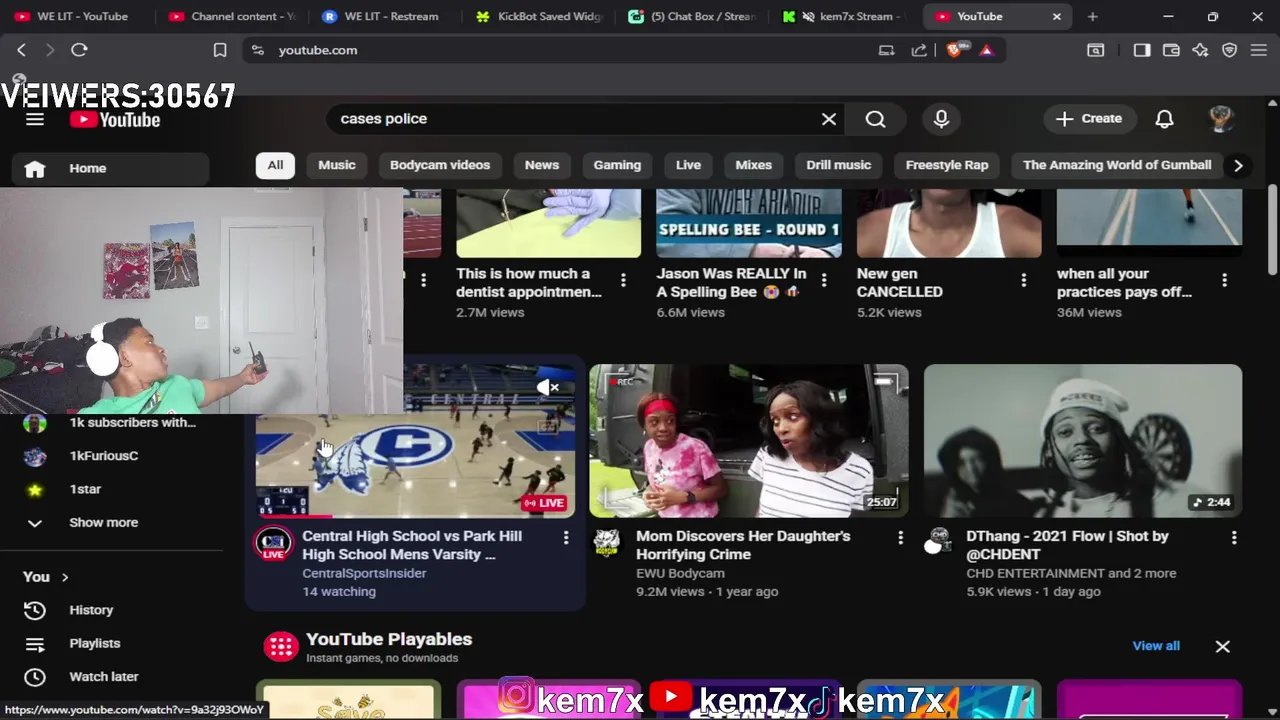Open the browser main menu icon
Viewport: 1280px width, 720px height.
pyautogui.click(x=1259, y=50)
